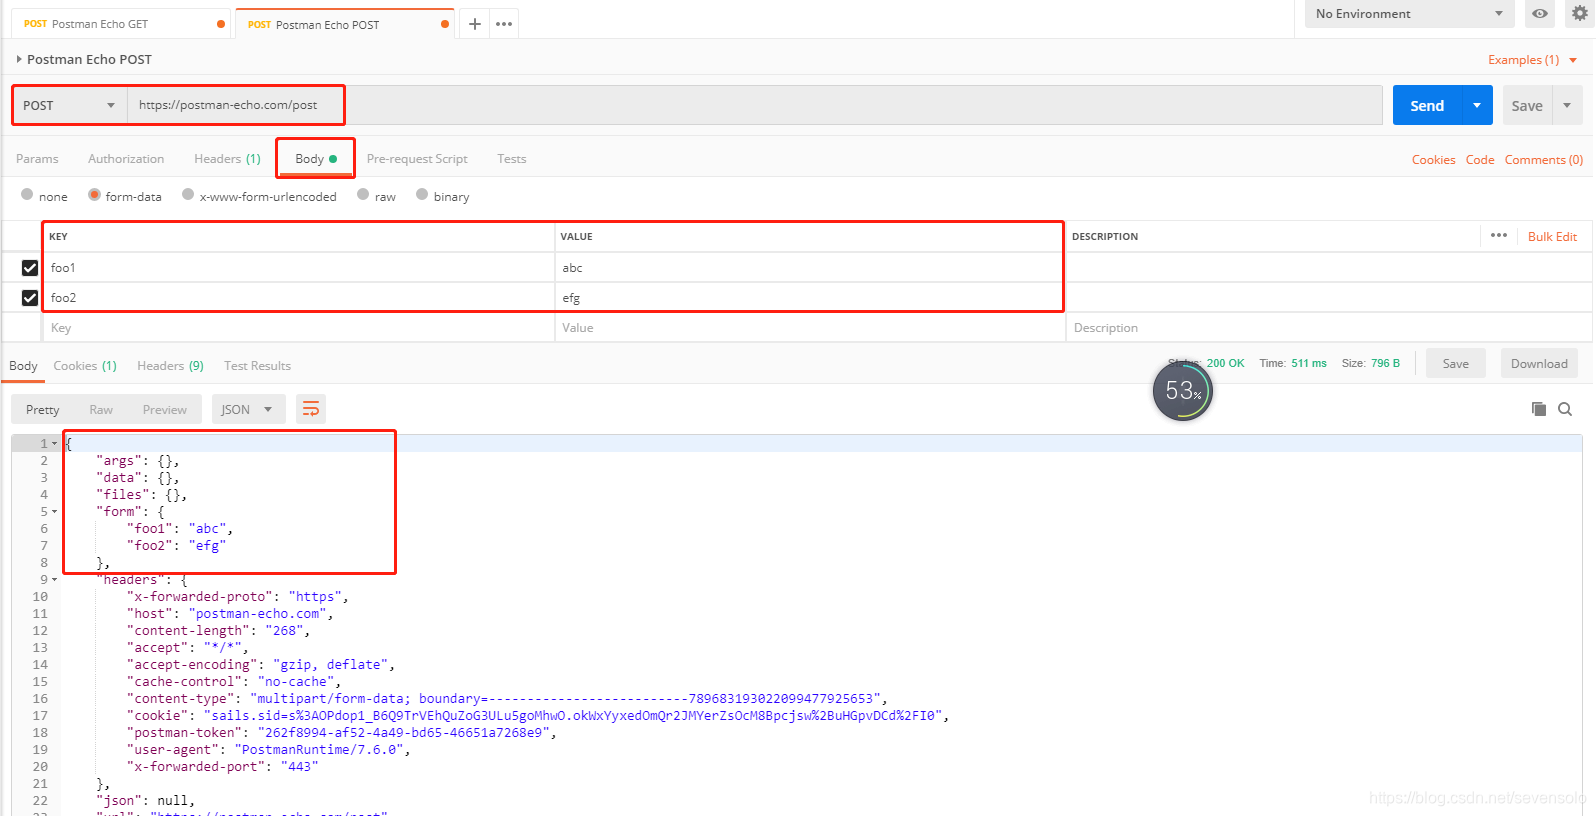Copy response body to clipboard
Viewport: 1596px width, 816px height.
coord(1539,409)
